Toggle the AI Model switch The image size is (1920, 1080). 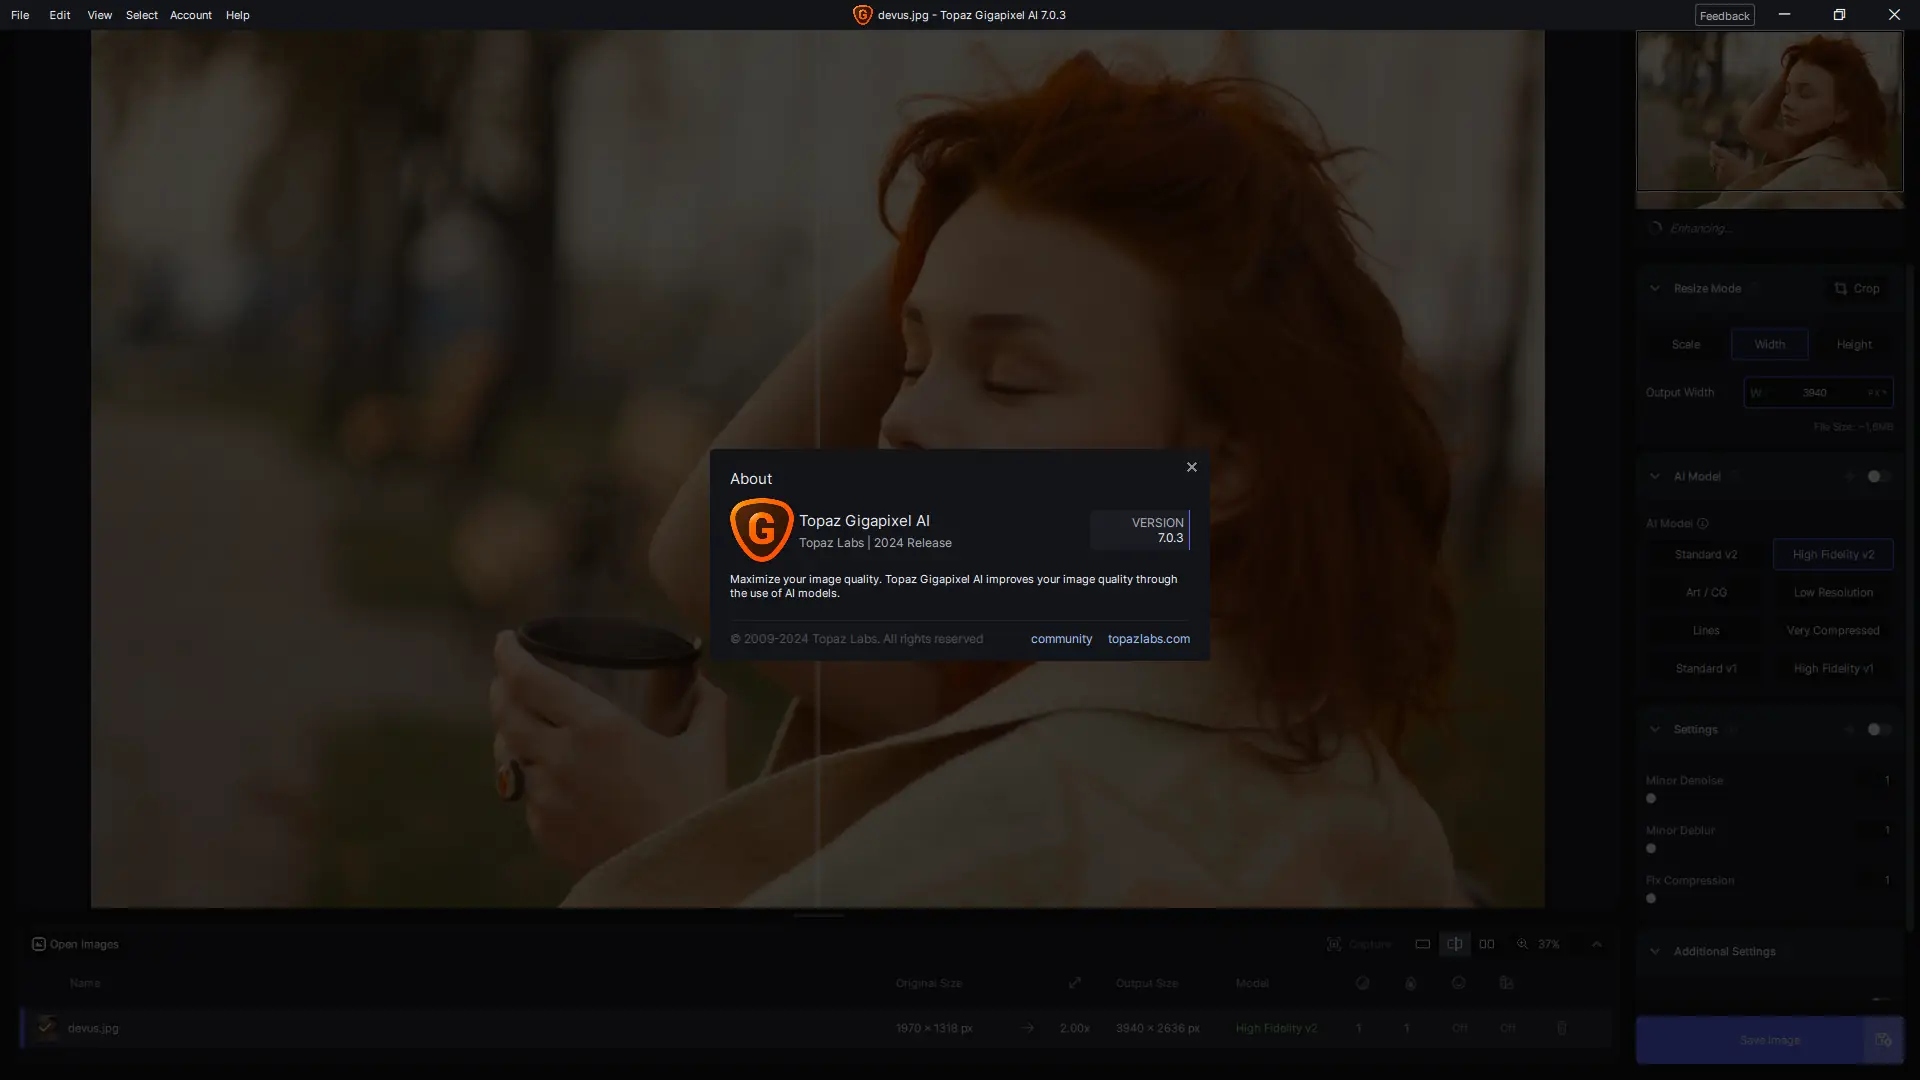point(1878,477)
